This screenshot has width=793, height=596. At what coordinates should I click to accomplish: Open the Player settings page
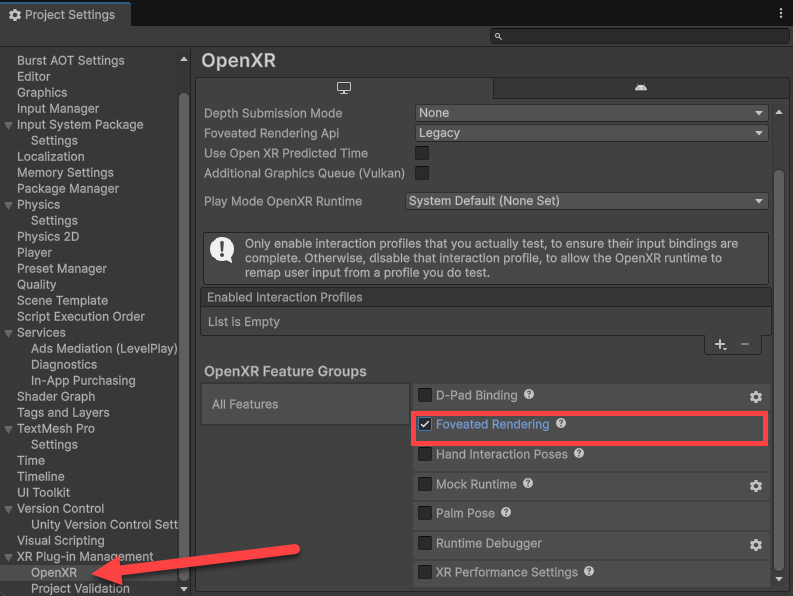[34, 252]
